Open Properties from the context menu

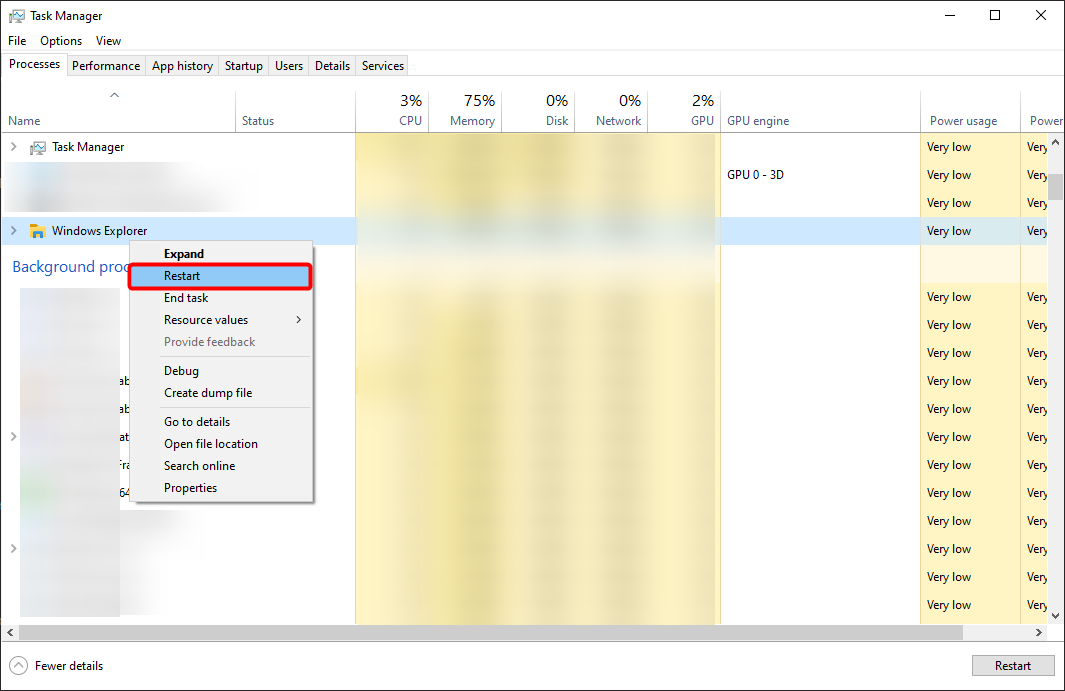[190, 488]
